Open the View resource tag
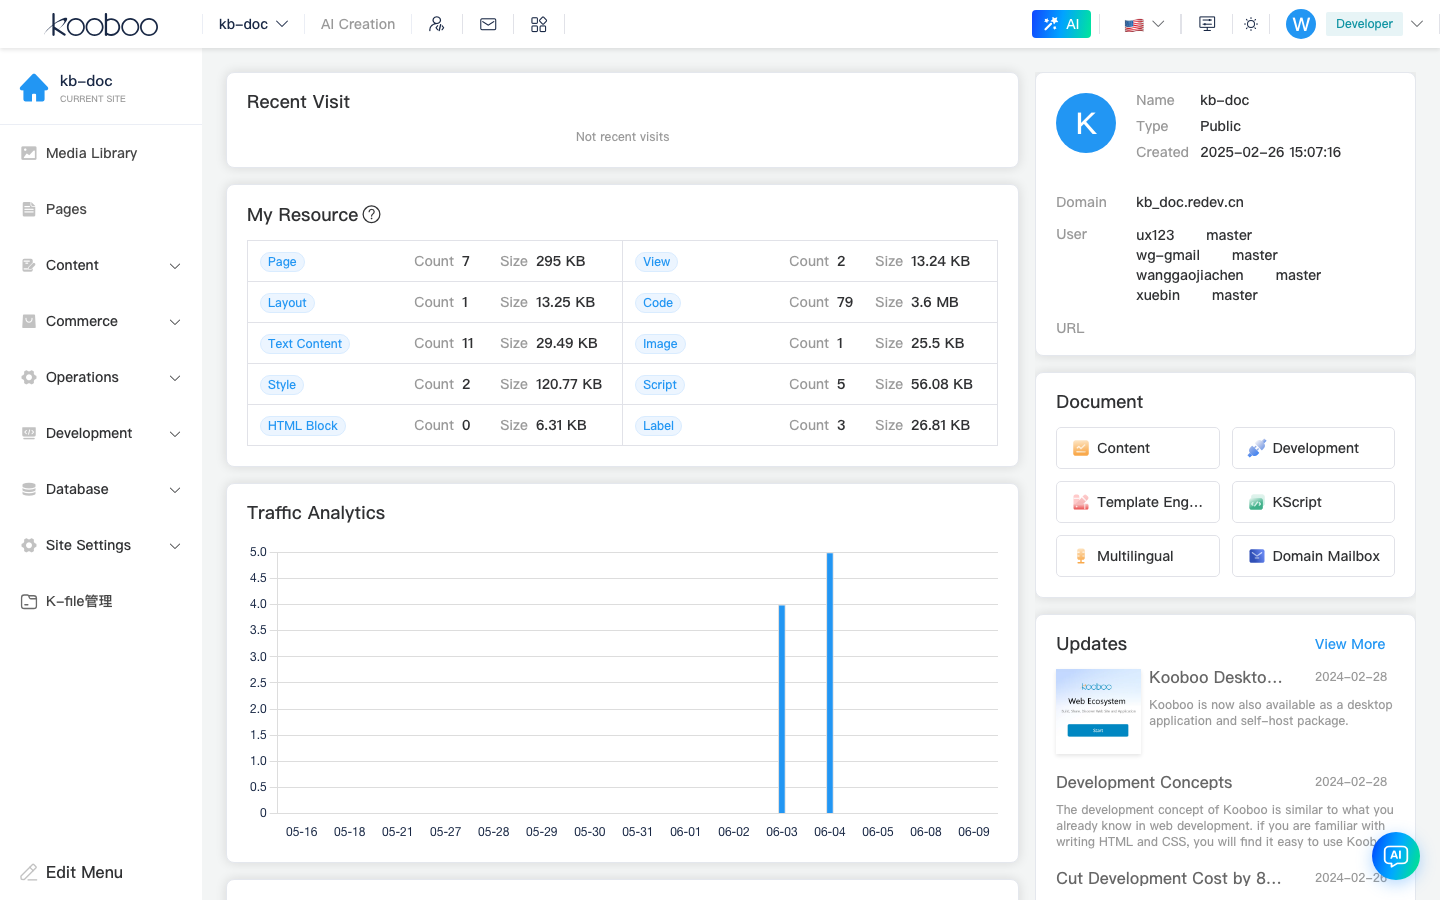The width and height of the screenshot is (1440, 900). (x=657, y=262)
